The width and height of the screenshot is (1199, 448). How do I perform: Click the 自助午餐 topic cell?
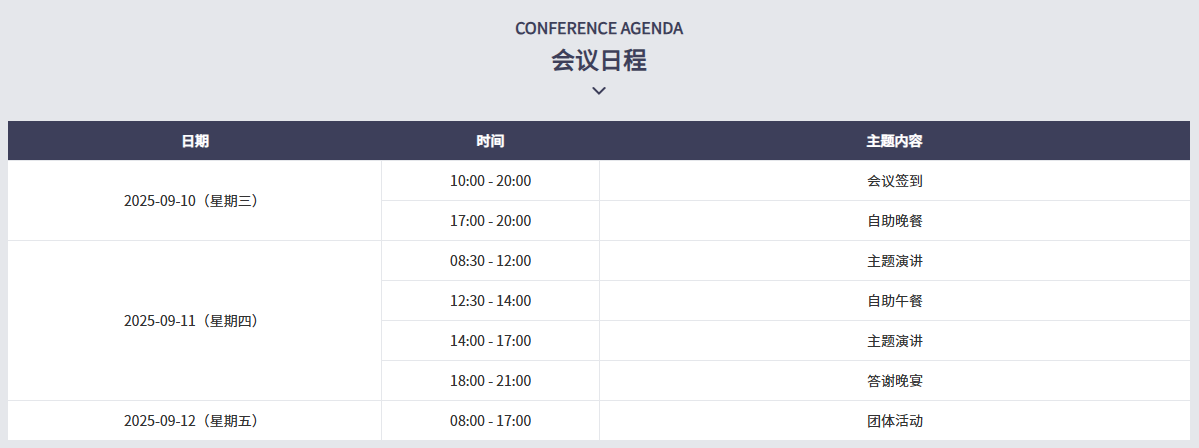pyautogui.click(x=894, y=301)
